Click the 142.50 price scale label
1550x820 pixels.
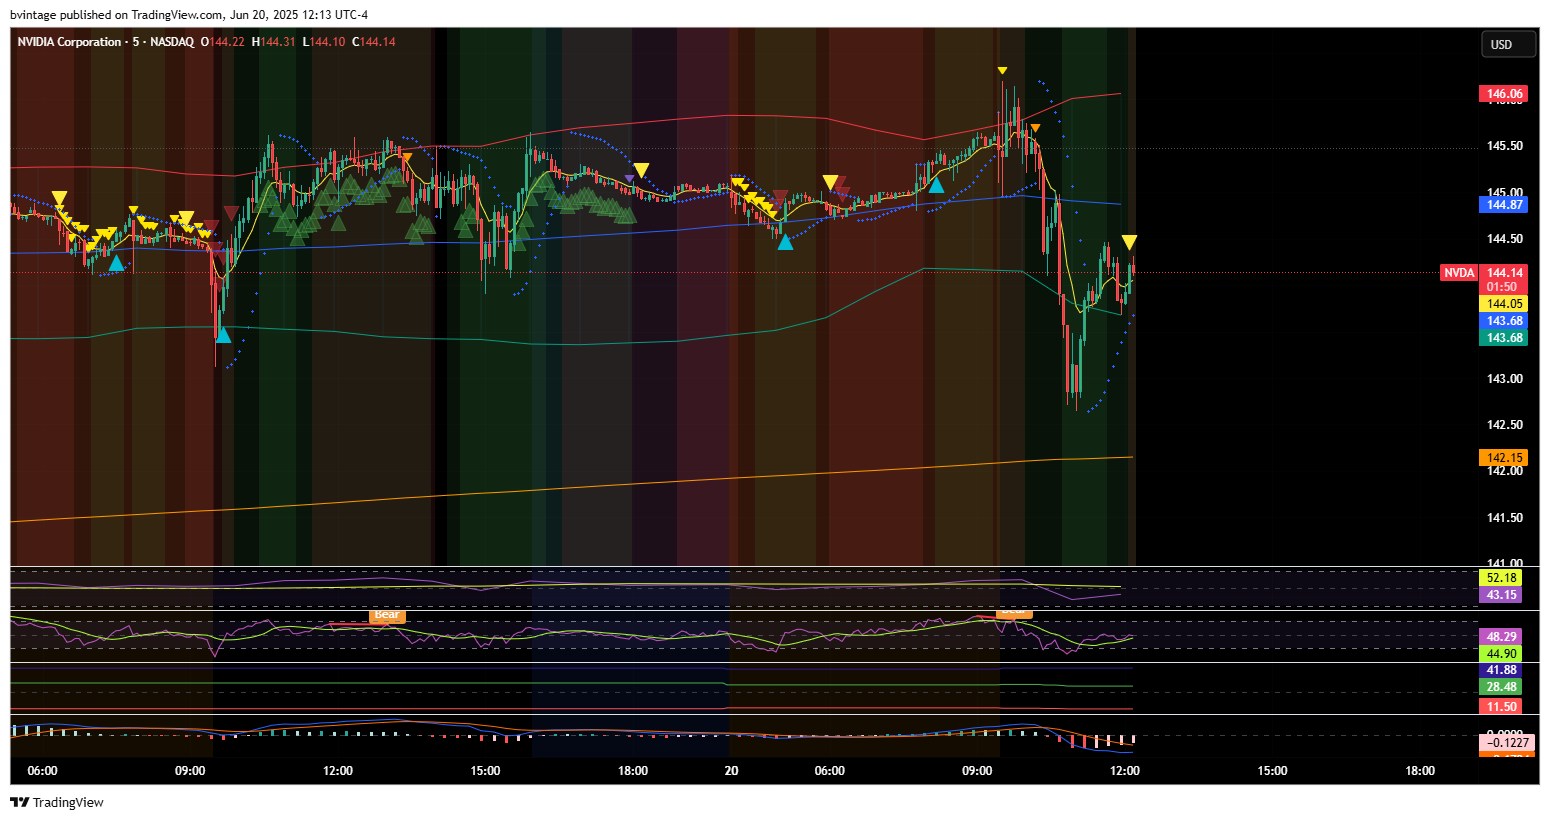tap(1505, 425)
